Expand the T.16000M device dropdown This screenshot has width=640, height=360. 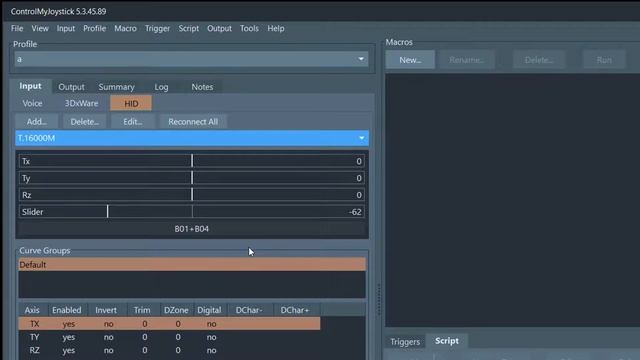click(x=192, y=138)
